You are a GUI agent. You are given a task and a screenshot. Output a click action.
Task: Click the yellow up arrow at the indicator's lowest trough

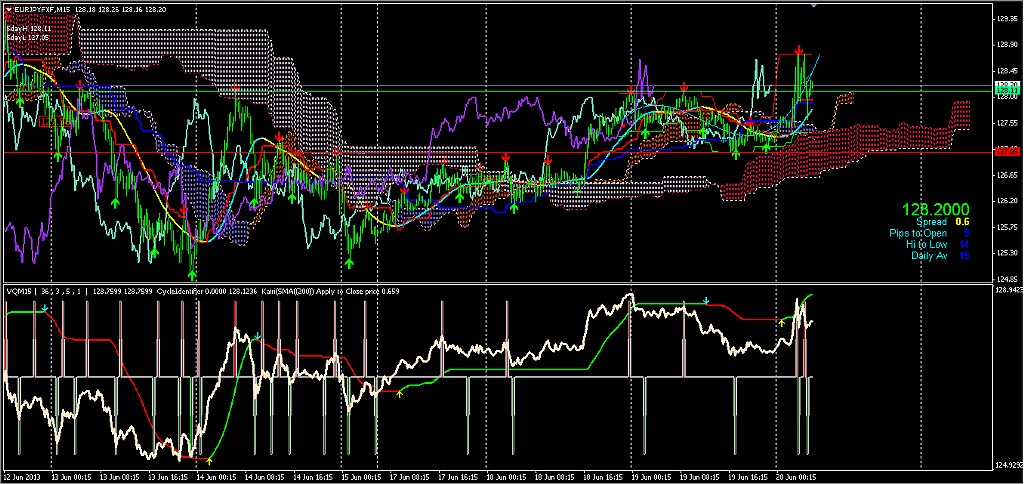point(209,460)
